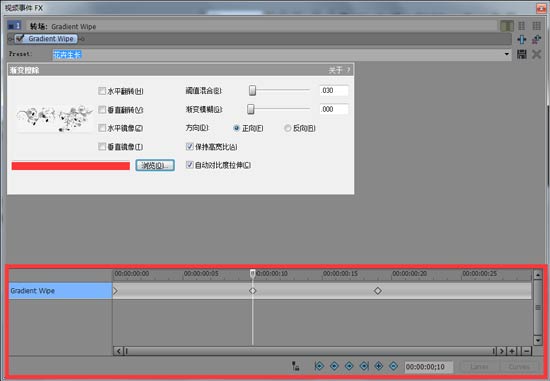Click the .030 threshold value field
550x381 pixels.
point(334,91)
